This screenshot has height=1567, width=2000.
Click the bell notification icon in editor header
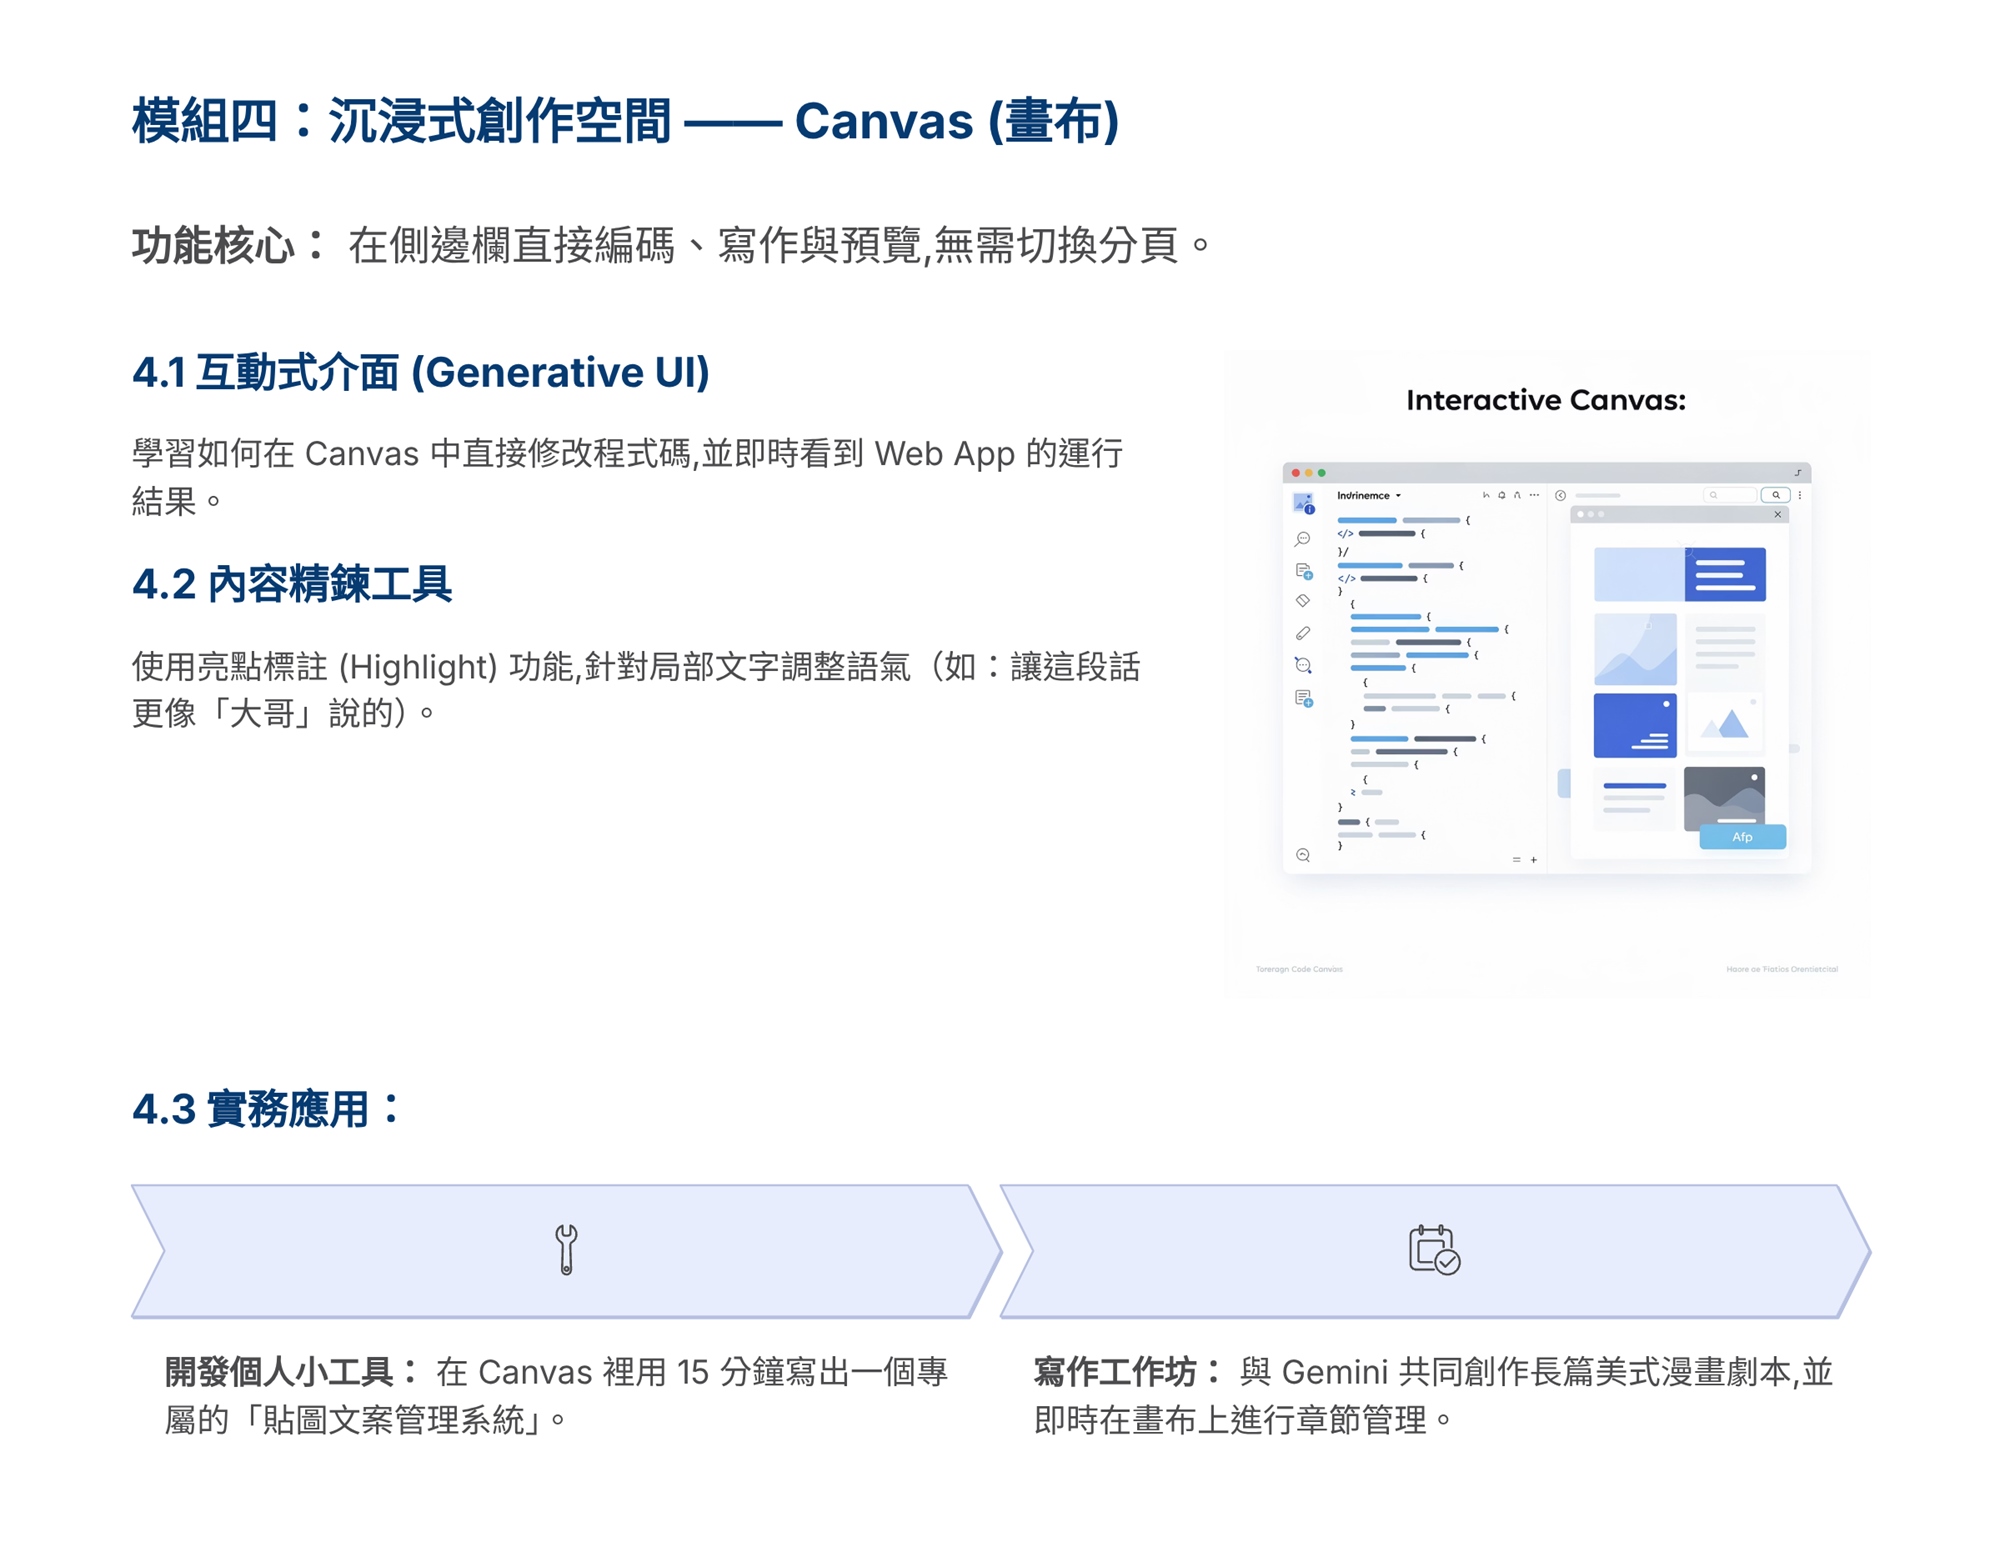pos(1501,495)
